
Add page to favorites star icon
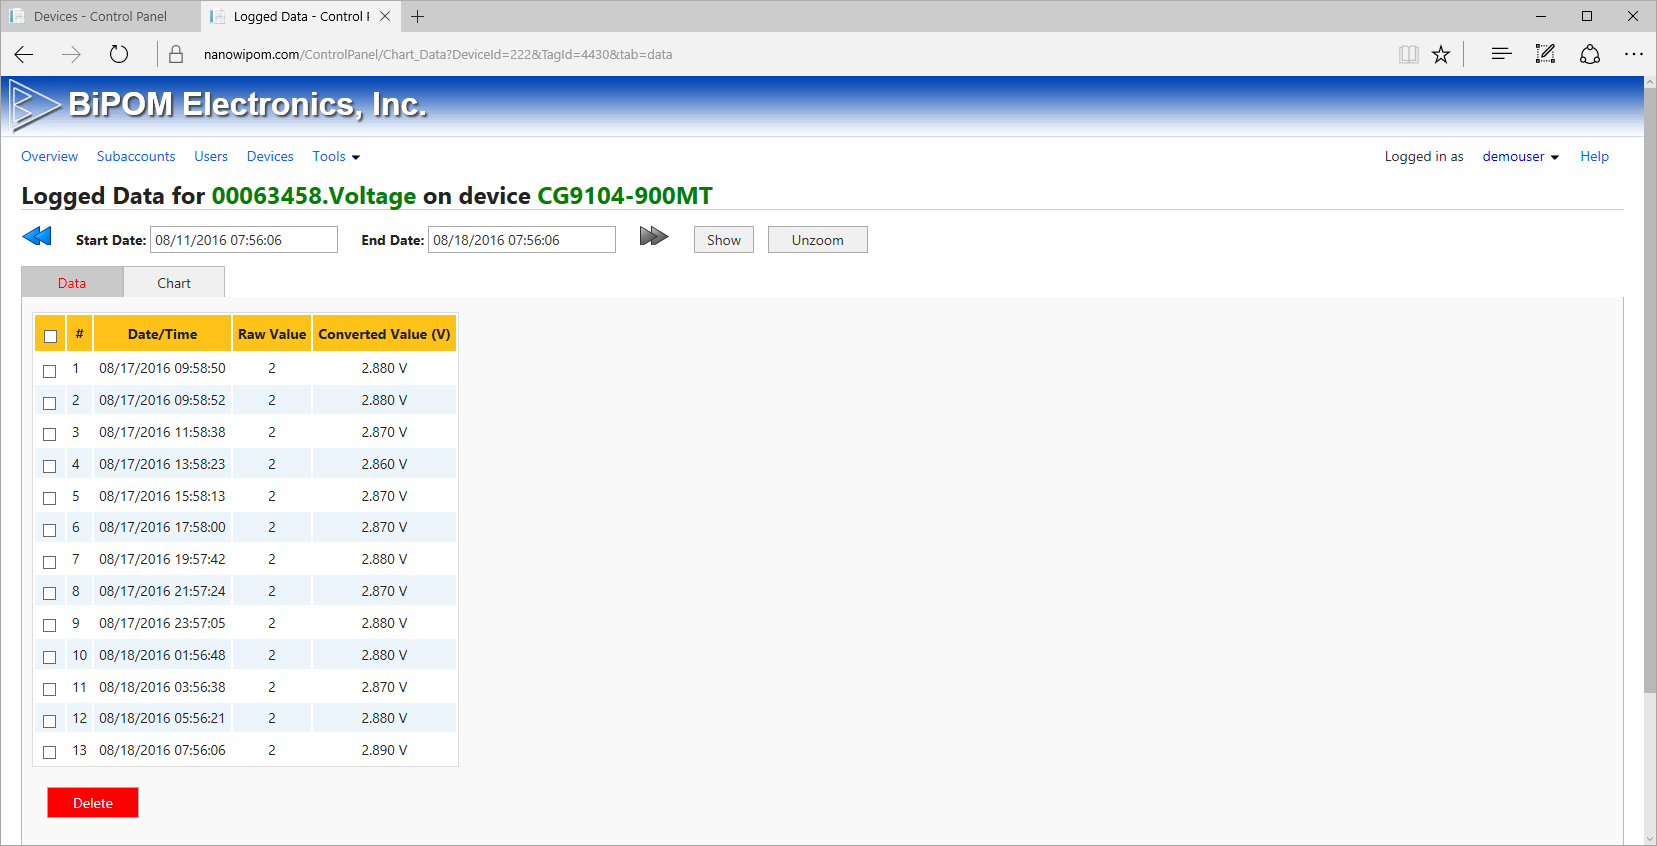click(x=1441, y=54)
